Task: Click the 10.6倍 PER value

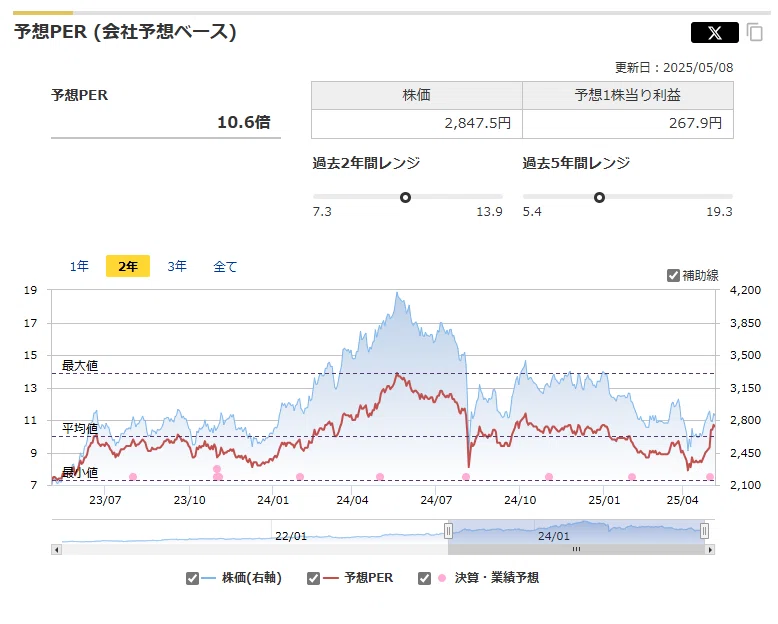Action: (244, 122)
